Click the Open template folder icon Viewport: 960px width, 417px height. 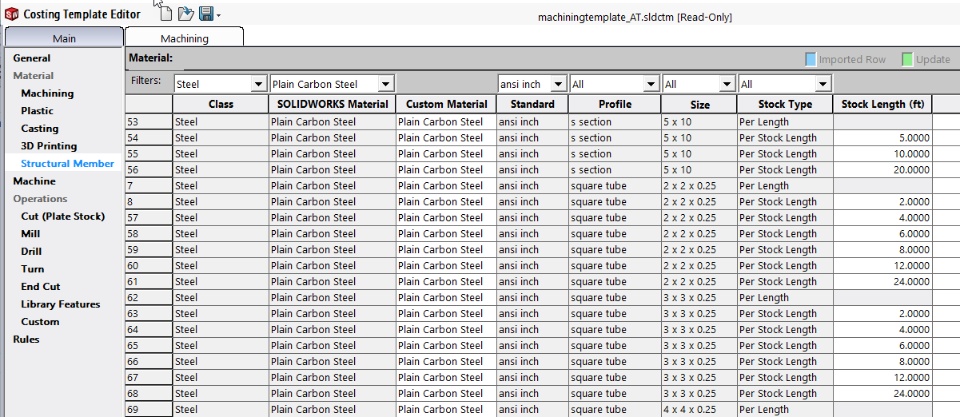pos(186,13)
